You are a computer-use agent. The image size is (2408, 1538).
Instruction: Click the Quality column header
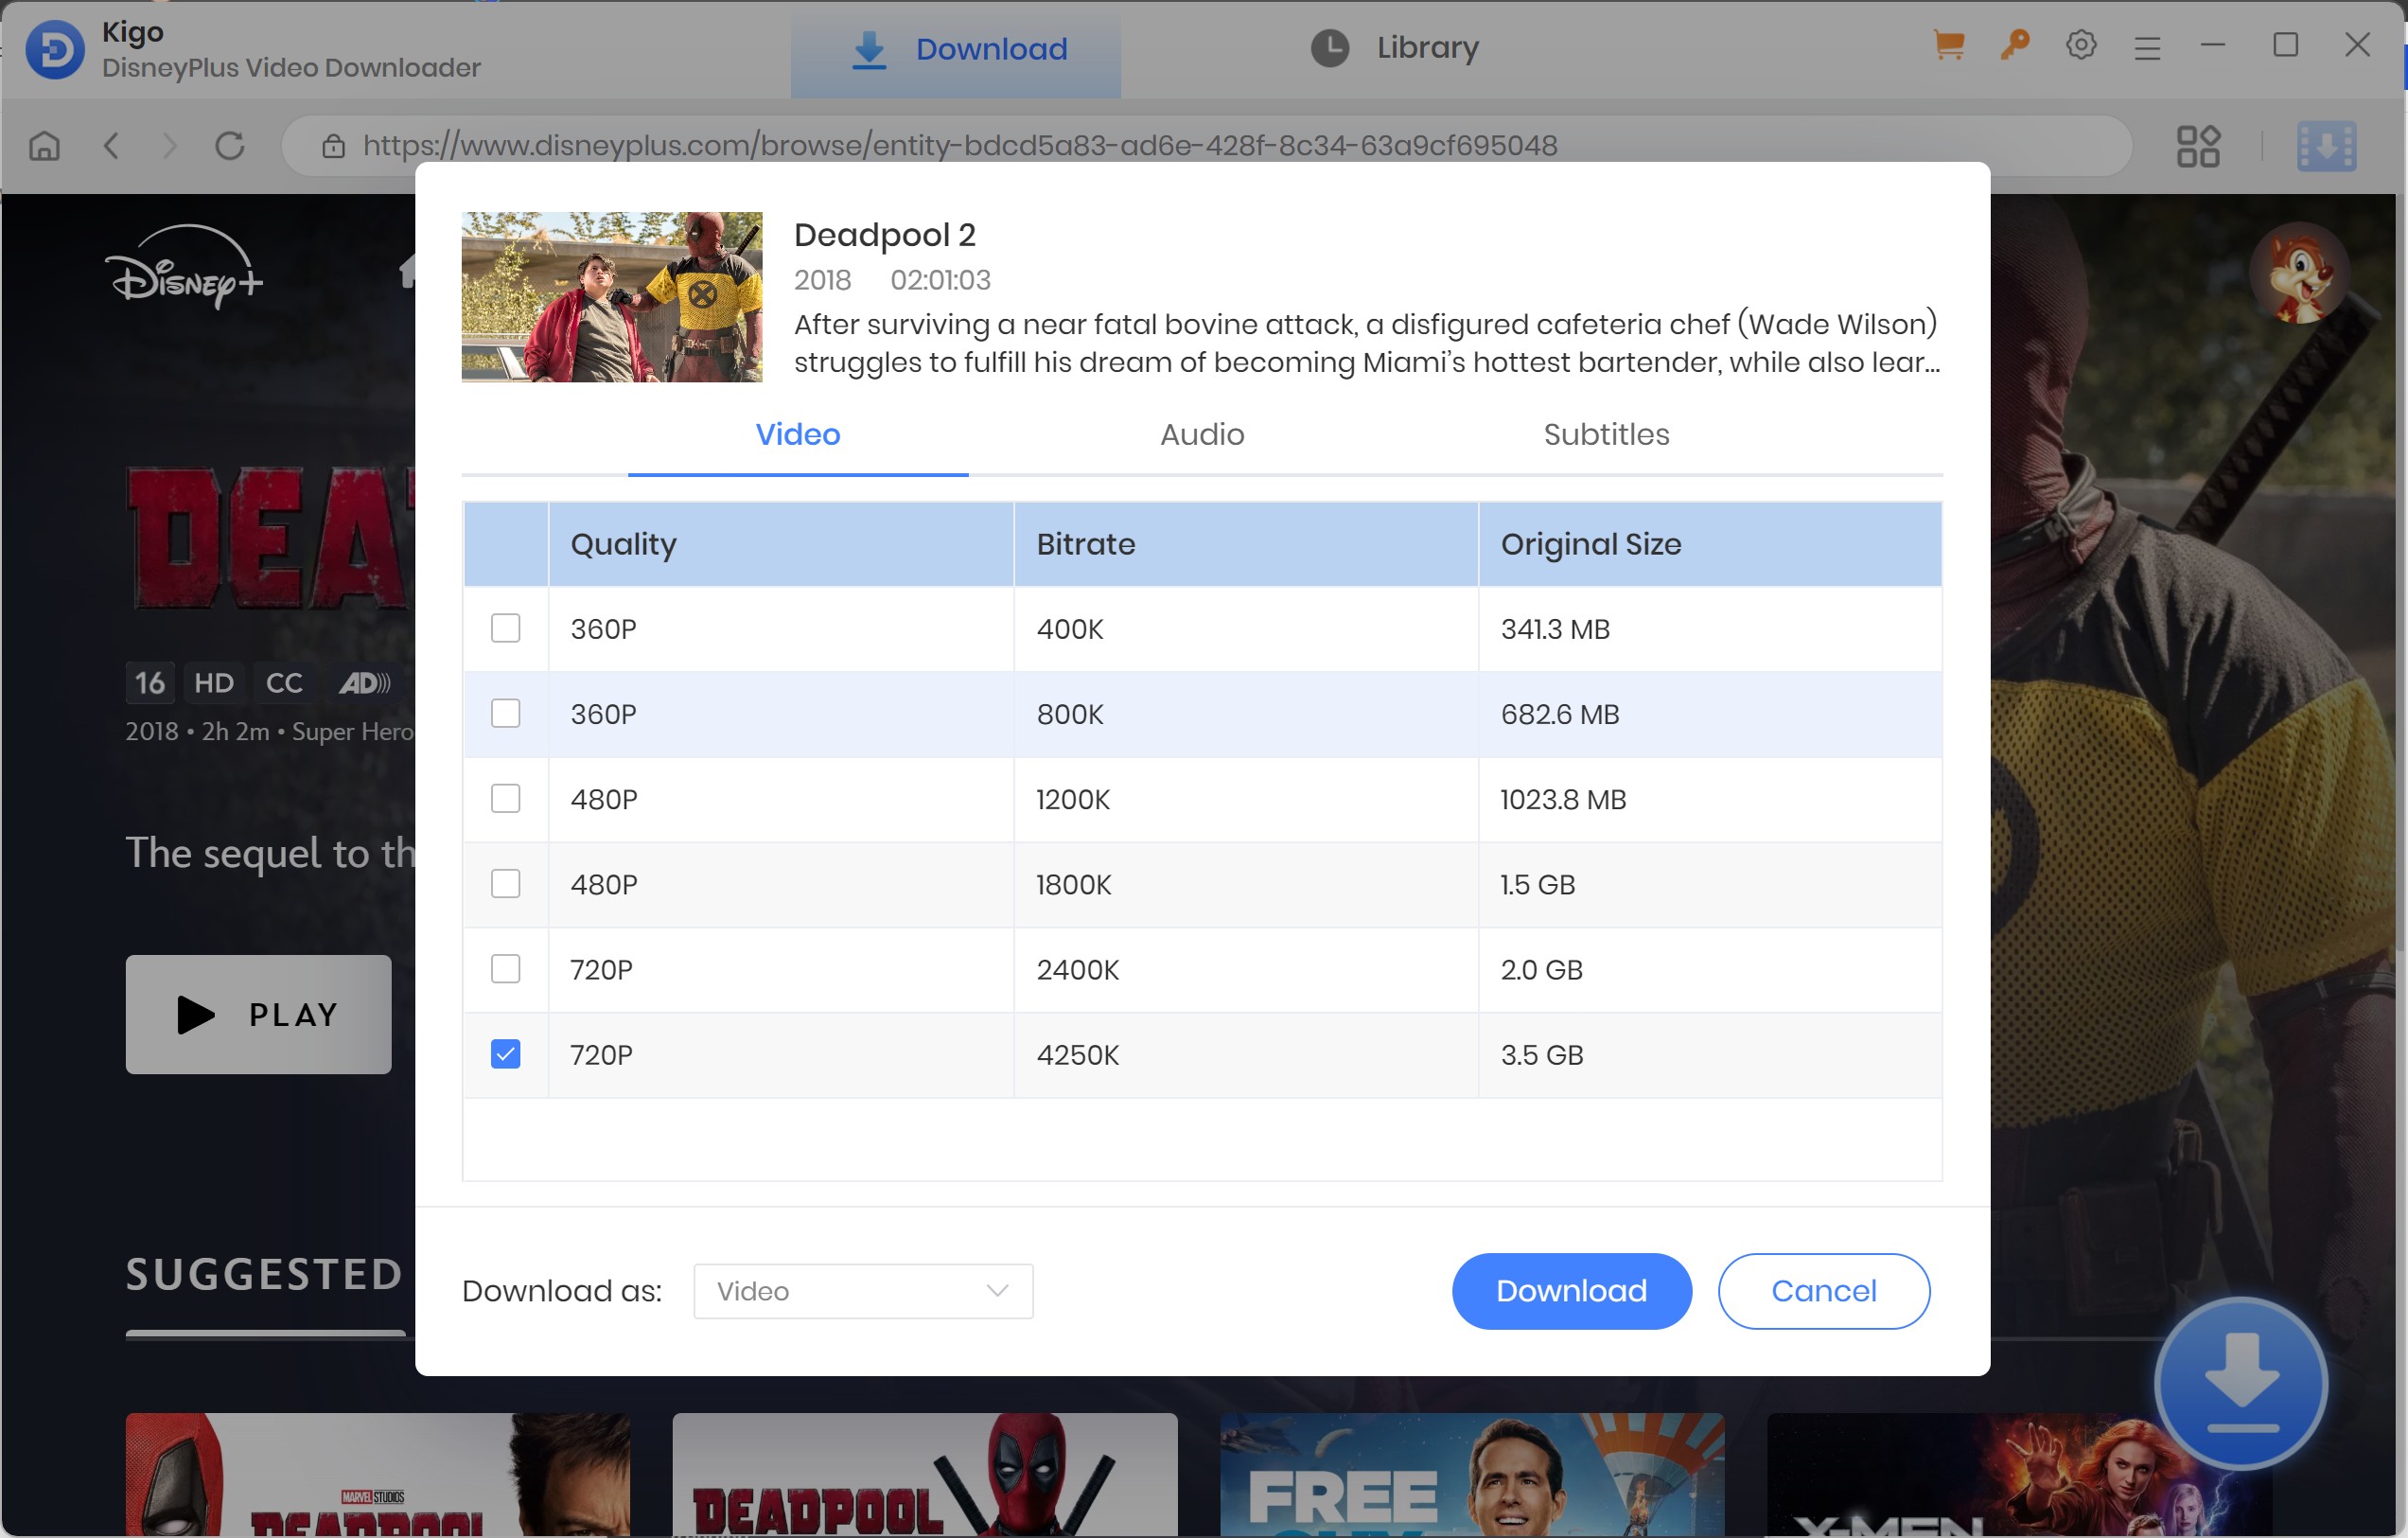[781, 544]
